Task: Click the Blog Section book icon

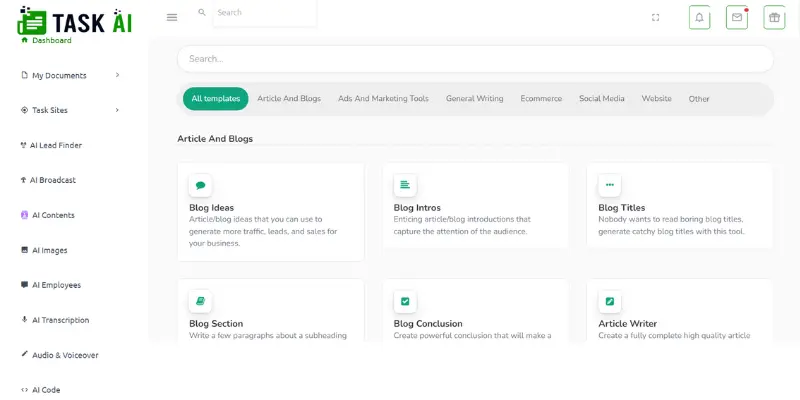Action: coord(201,302)
